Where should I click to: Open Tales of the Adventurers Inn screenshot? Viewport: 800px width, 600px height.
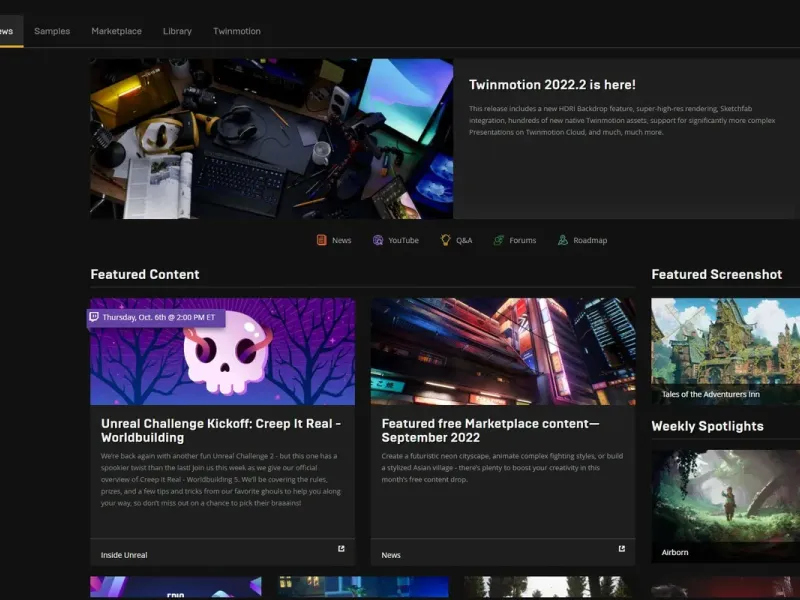(726, 352)
